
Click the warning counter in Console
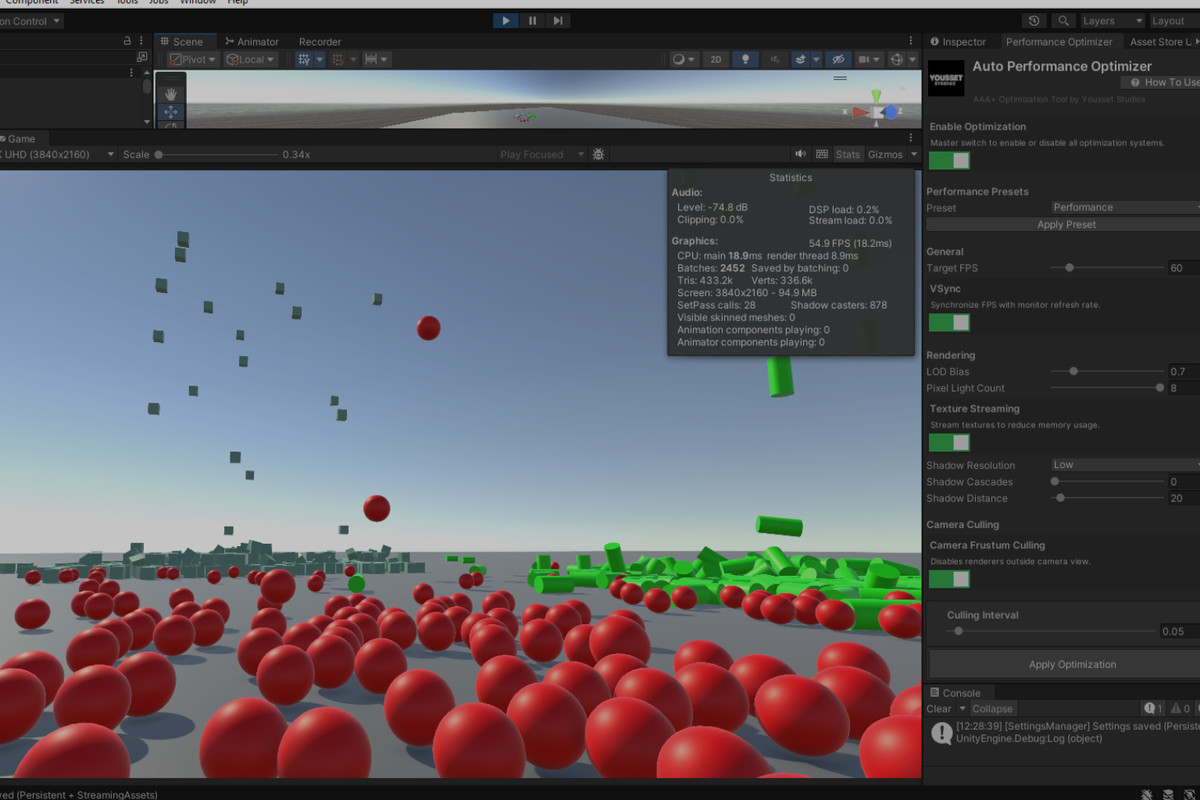coord(1180,708)
